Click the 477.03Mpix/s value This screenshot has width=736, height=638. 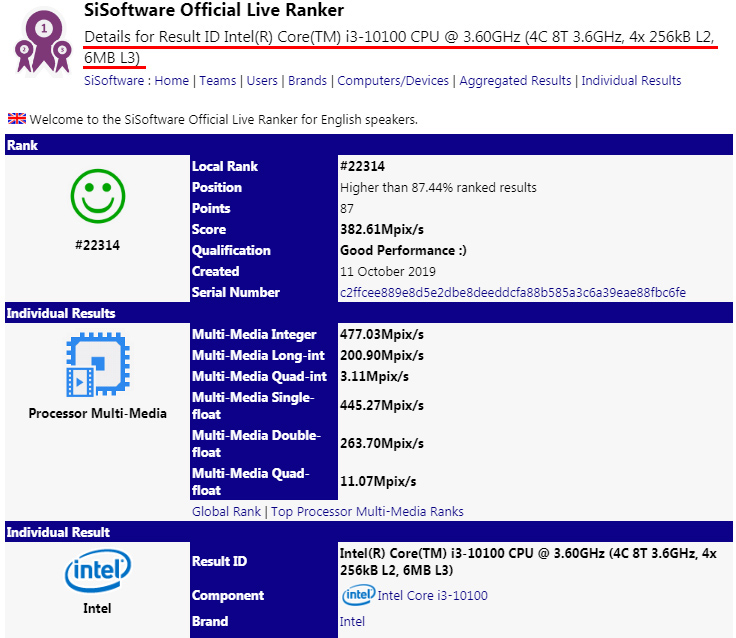(382, 334)
